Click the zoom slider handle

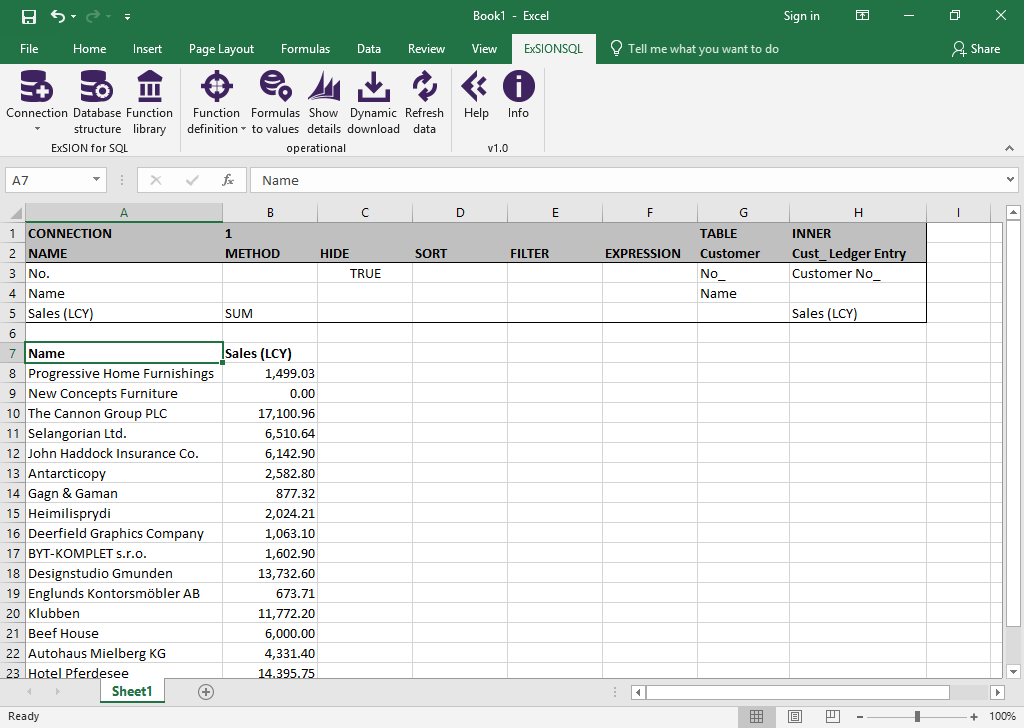click(x=918, y=716)
